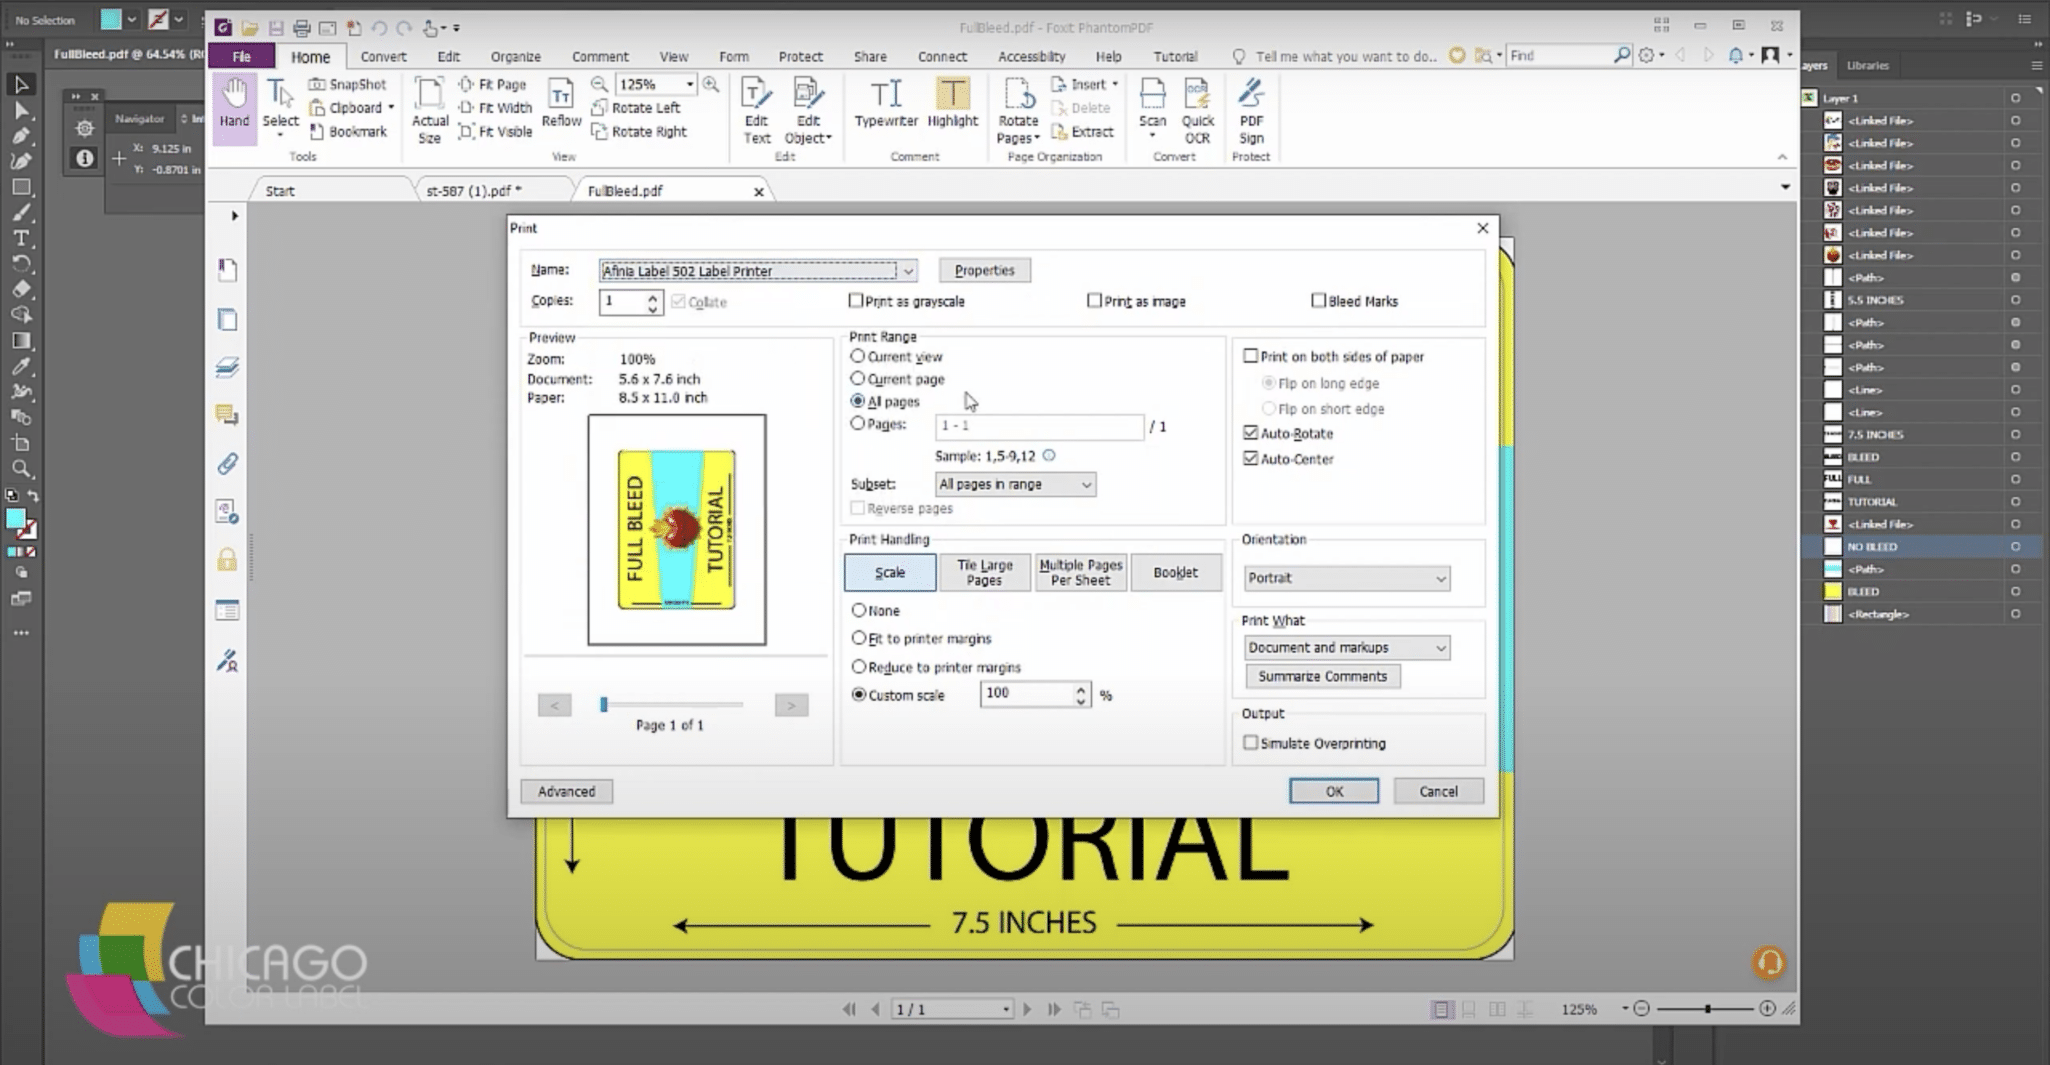Click the Highlight comment tool
The height and width of the screenshot is (1065, 2050).
952,104
